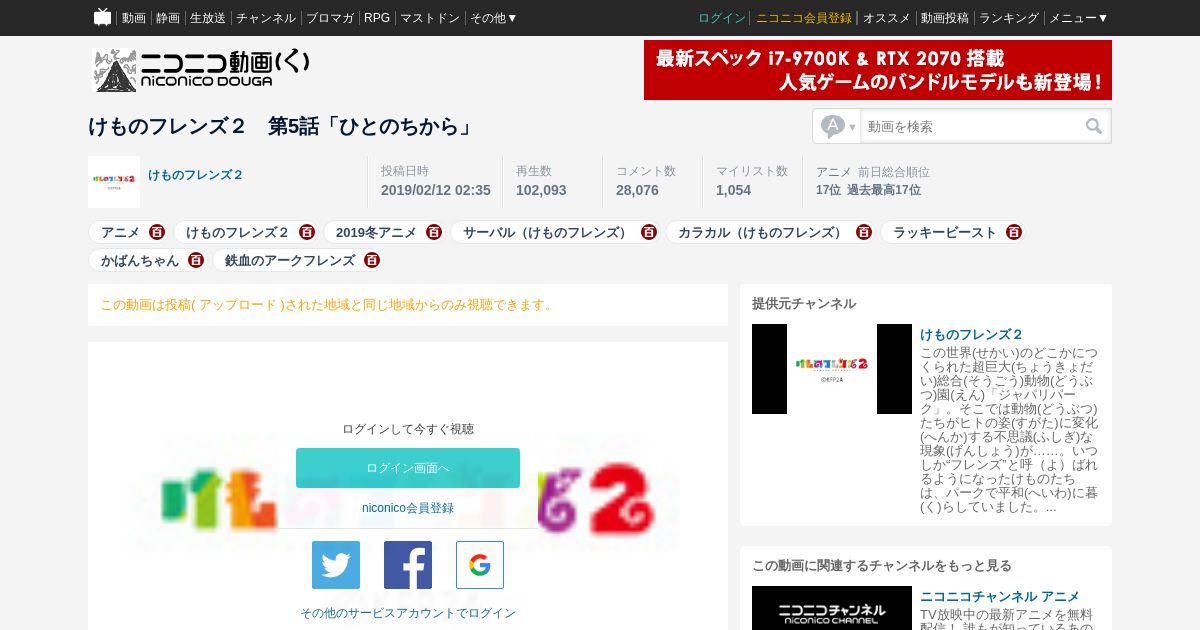The width and height of the screenshot is (1200, 630).
Task: Click the 17位 過去最高17位 ranking text
Action: coord(868,190)
